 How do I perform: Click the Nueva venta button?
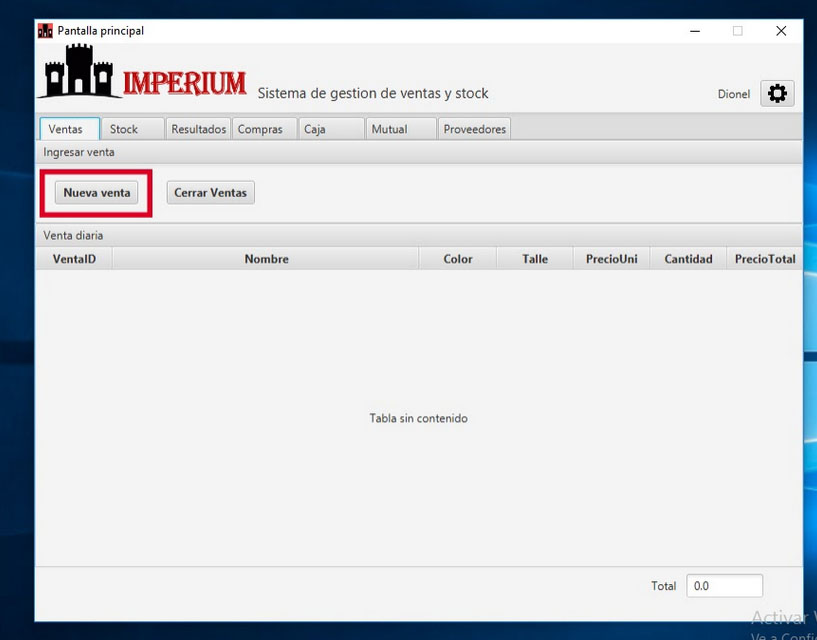96,192
